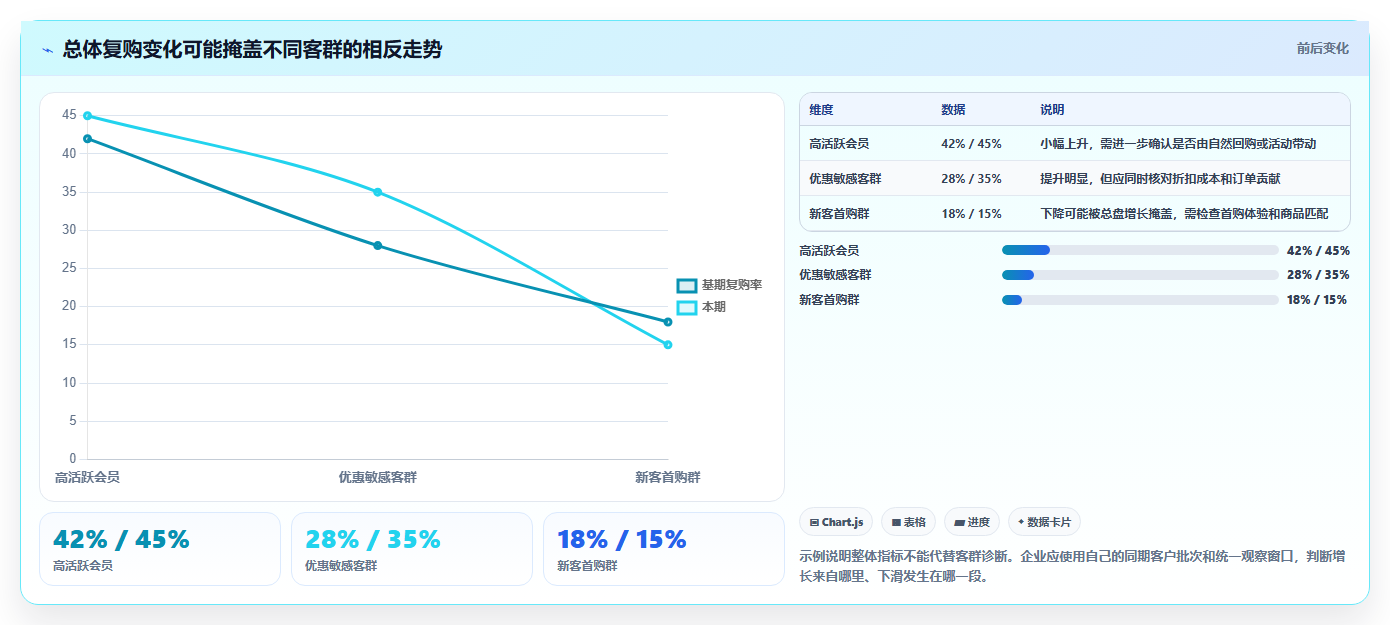Select the 表格 tag button
This screenshot has height=625, width=1390.
(908, 522)
